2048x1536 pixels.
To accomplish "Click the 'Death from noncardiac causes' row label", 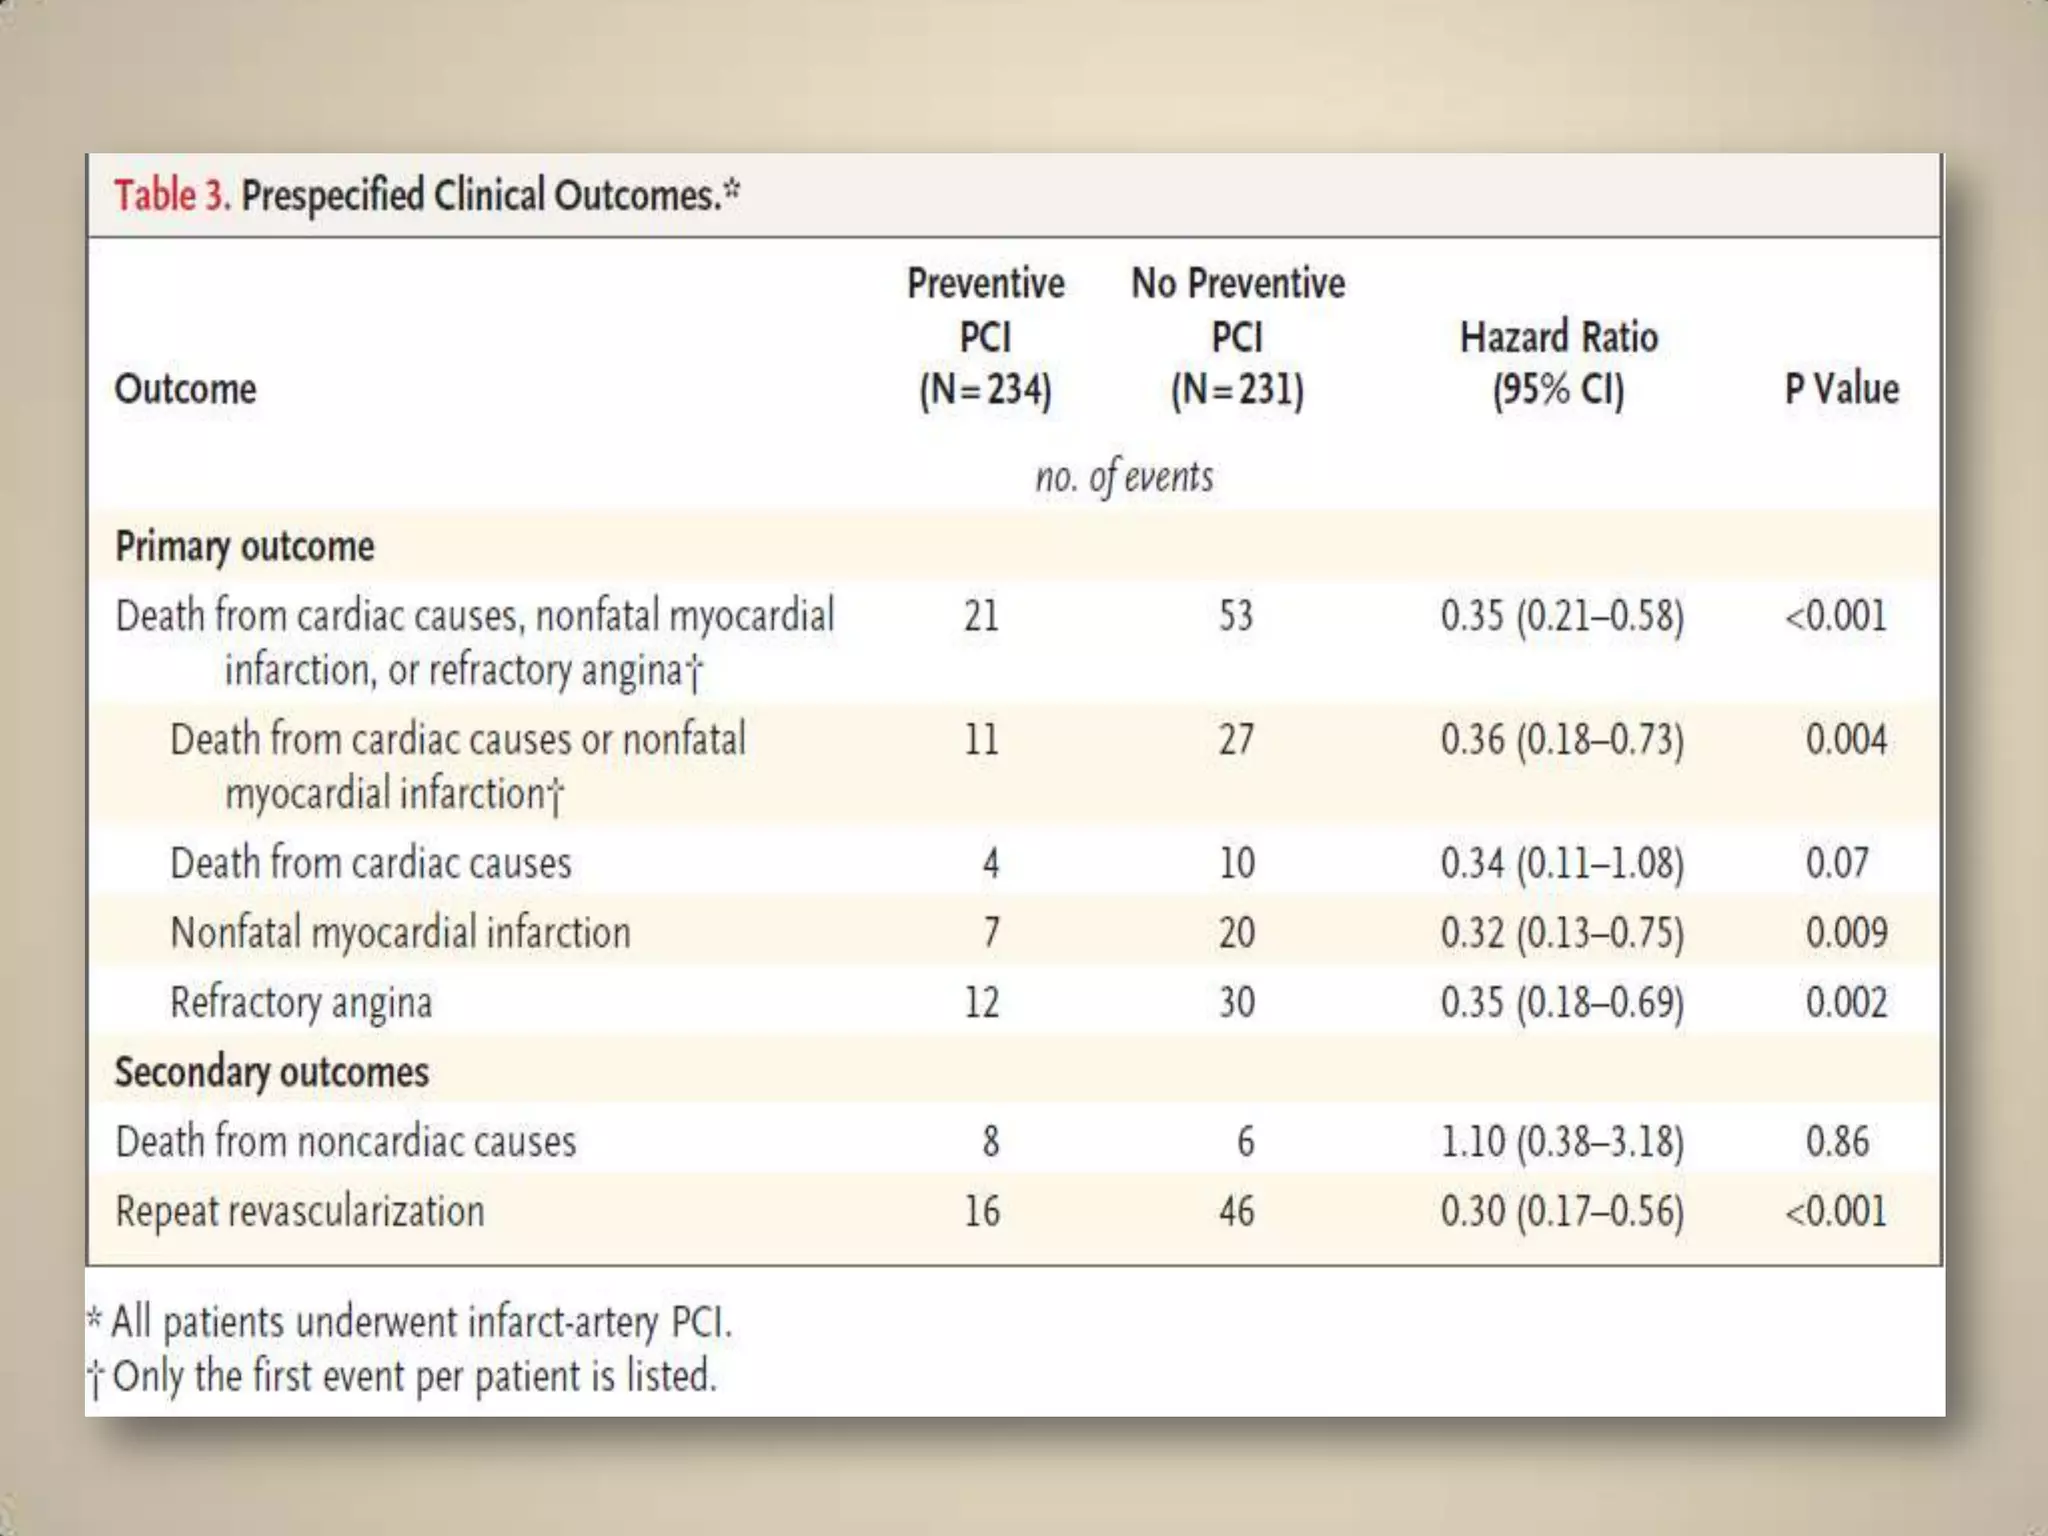I will click(346, 1141).
